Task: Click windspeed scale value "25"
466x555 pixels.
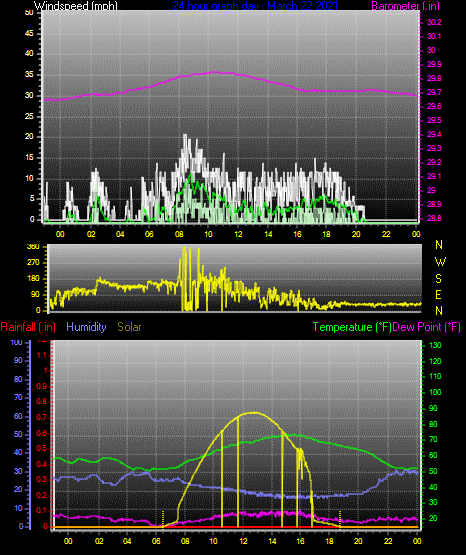Action: click(x=29, y=116)
